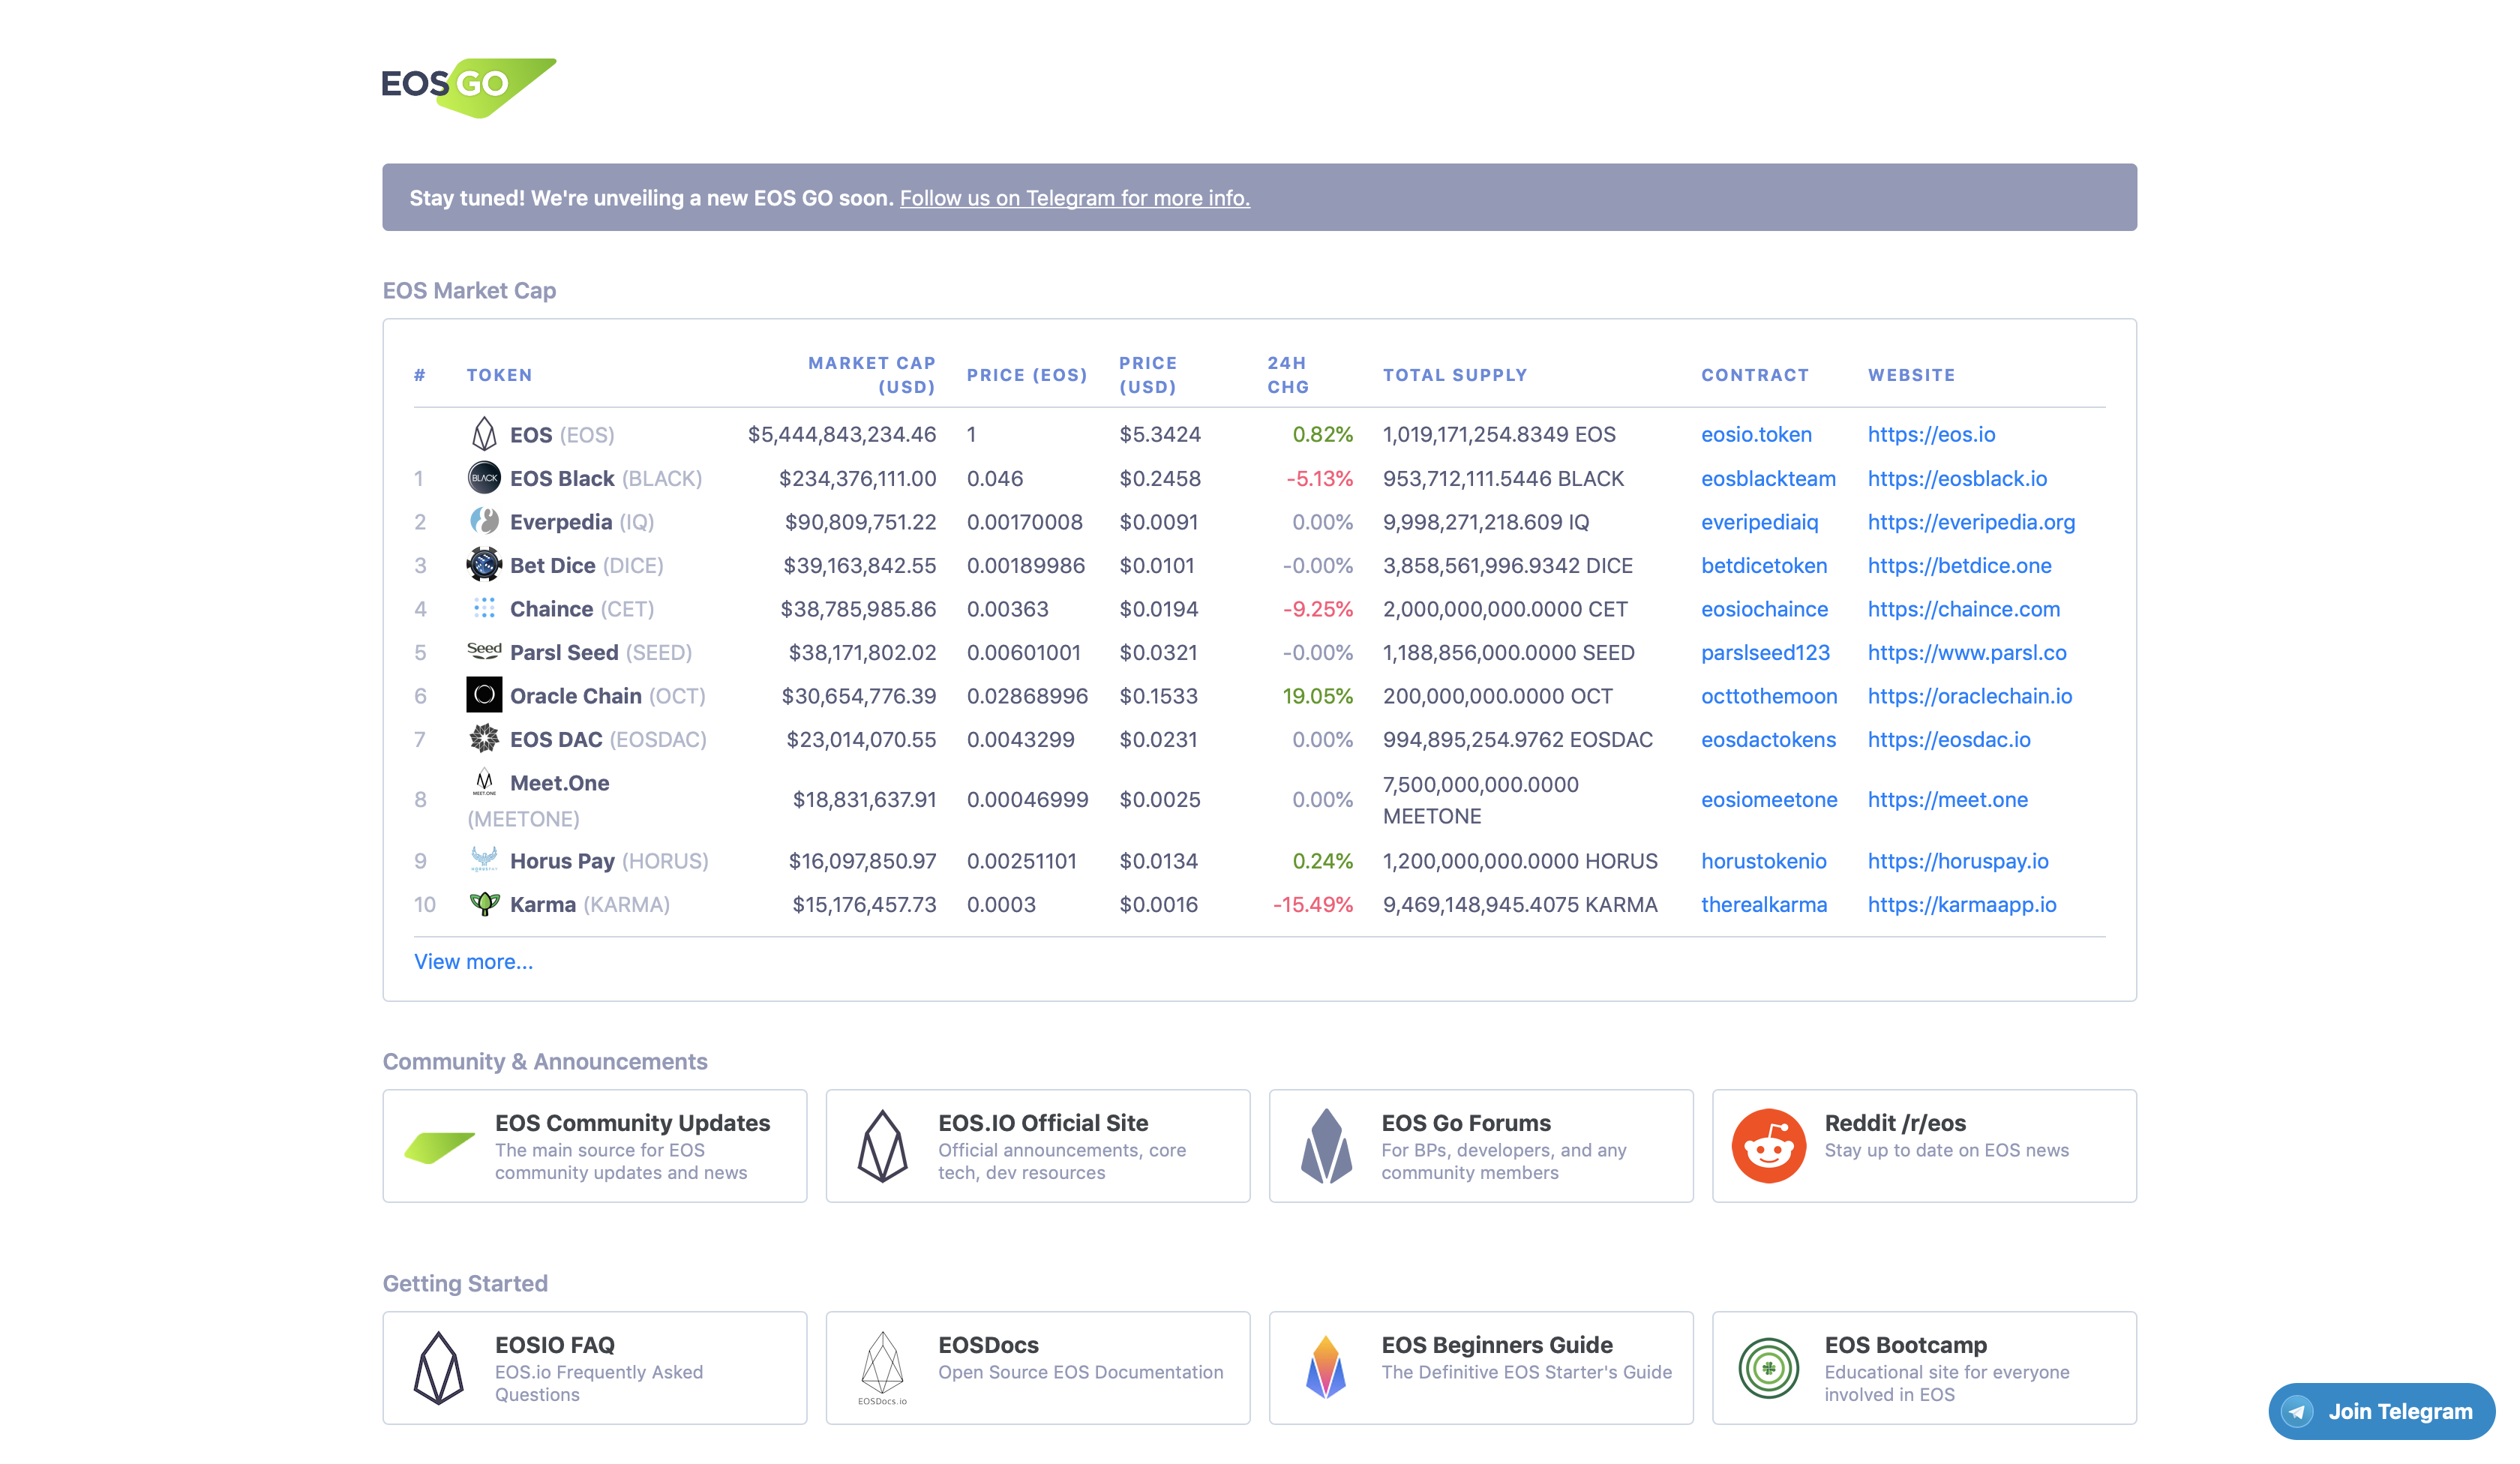Click the EOS token icon

484,434
